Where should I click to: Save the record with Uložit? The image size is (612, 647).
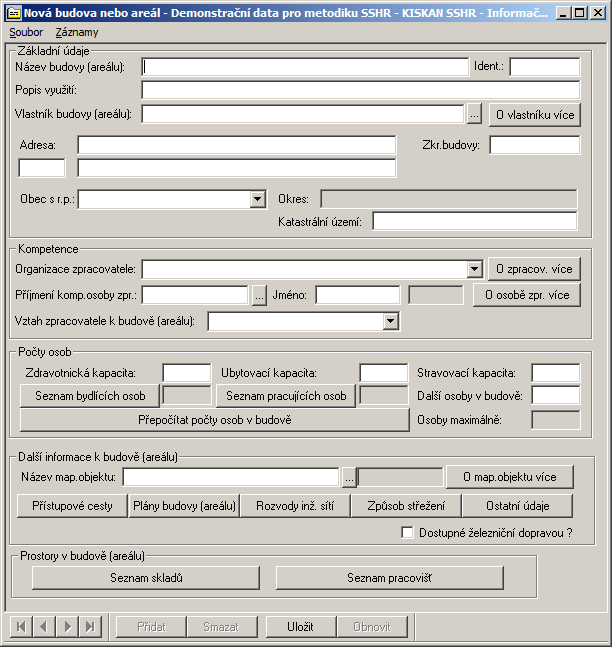tap(300, 627)
